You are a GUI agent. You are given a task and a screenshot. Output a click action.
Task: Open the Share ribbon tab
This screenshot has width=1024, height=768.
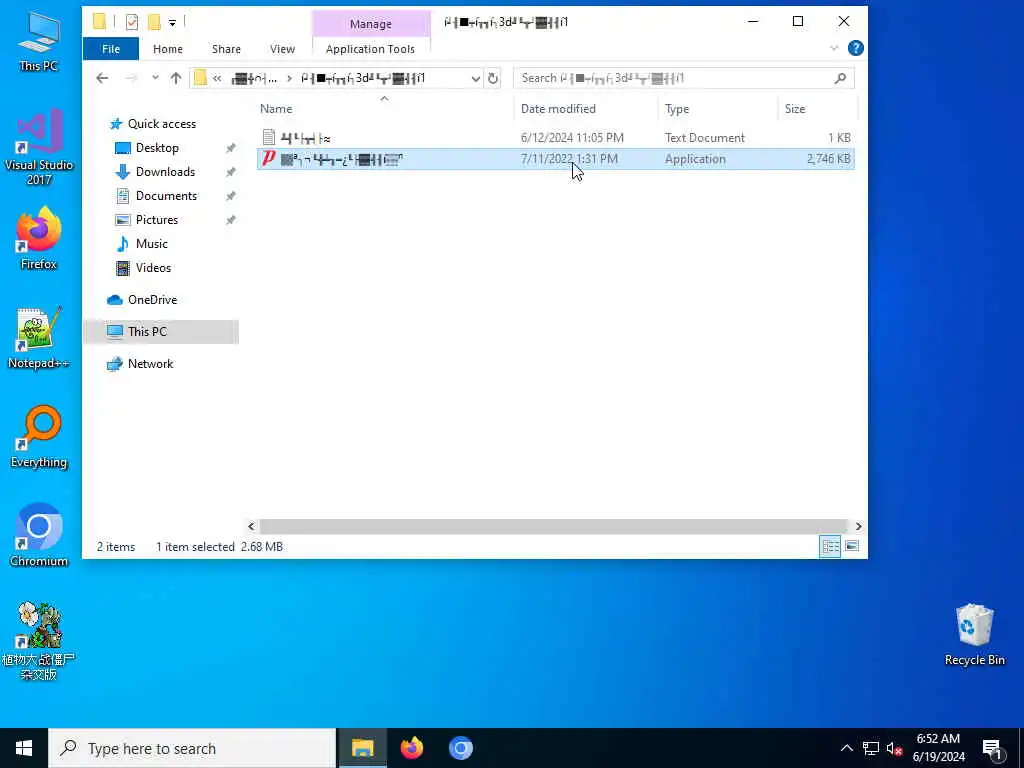coord(226,49)
